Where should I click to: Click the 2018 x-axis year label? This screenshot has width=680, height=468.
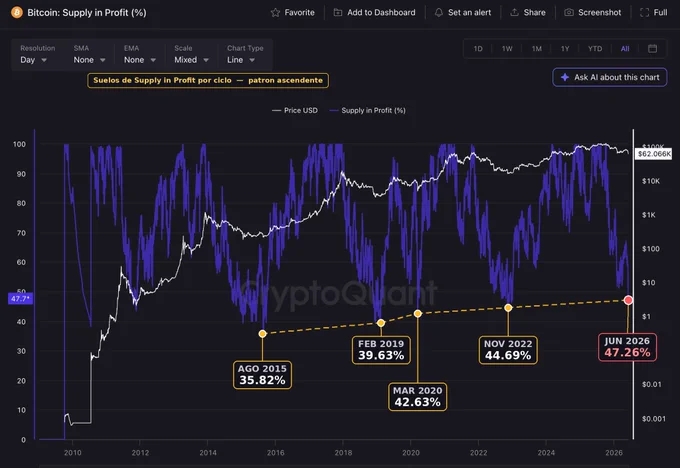(x=343, y=453)
